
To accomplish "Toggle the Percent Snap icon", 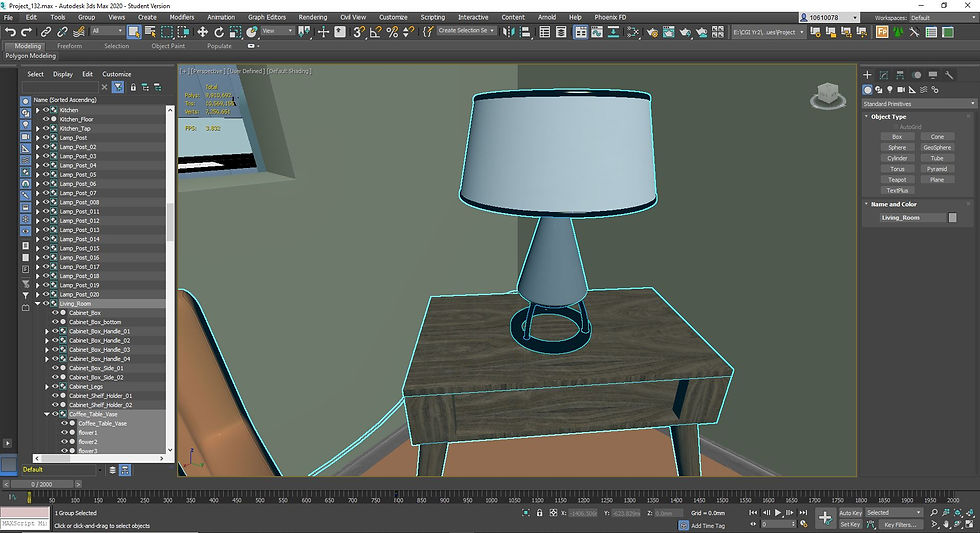I will pos(392,31).
